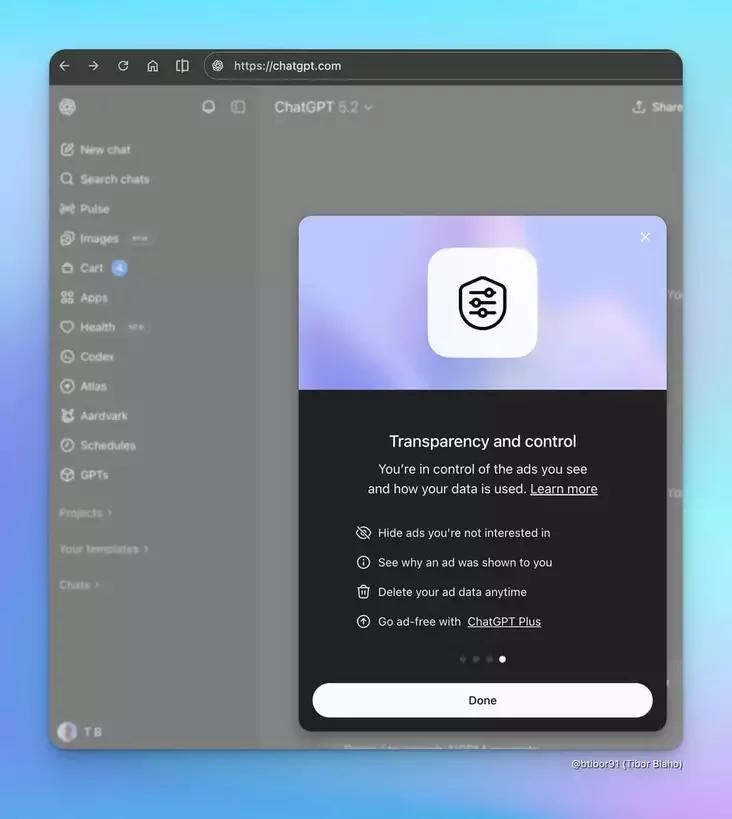Expand the Projects section
Viewport: 732px width, 819px height.
pos(85,513)
